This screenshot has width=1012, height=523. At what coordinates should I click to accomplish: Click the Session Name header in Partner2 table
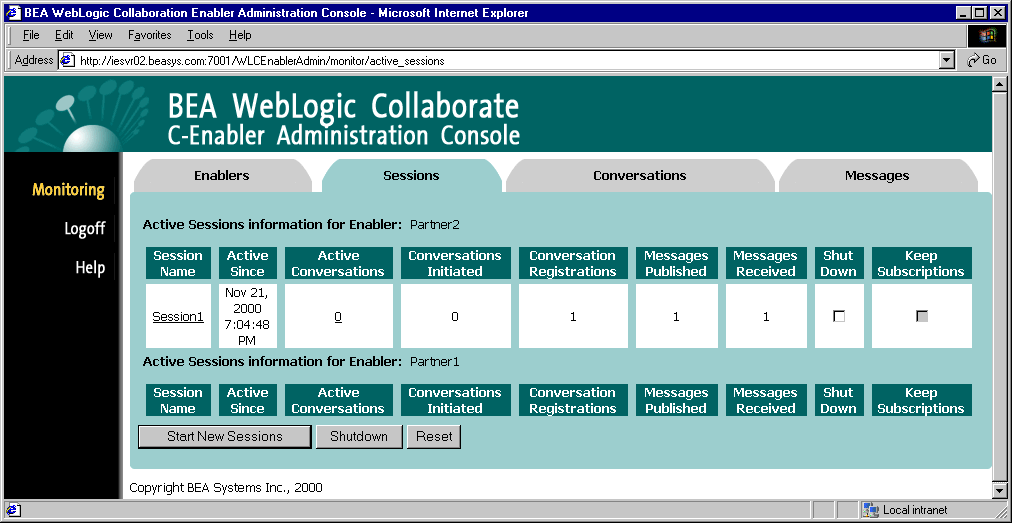[x=178, y=263]
